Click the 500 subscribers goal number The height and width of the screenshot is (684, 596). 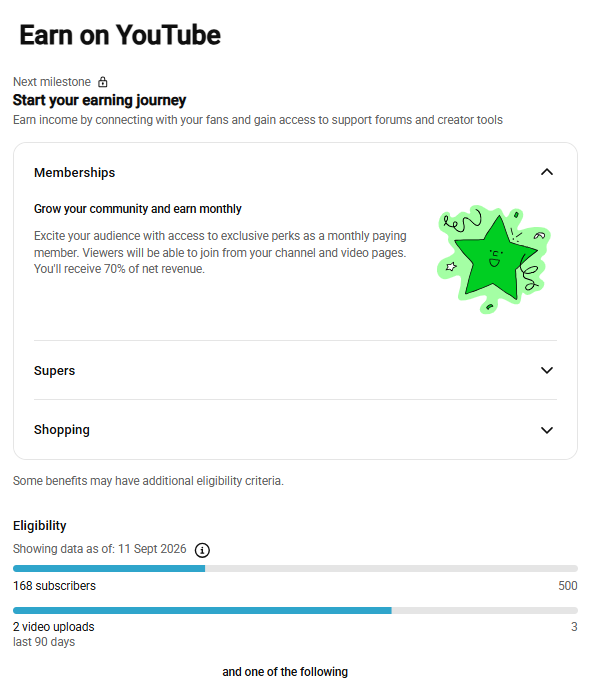click(x=568, y=585)
